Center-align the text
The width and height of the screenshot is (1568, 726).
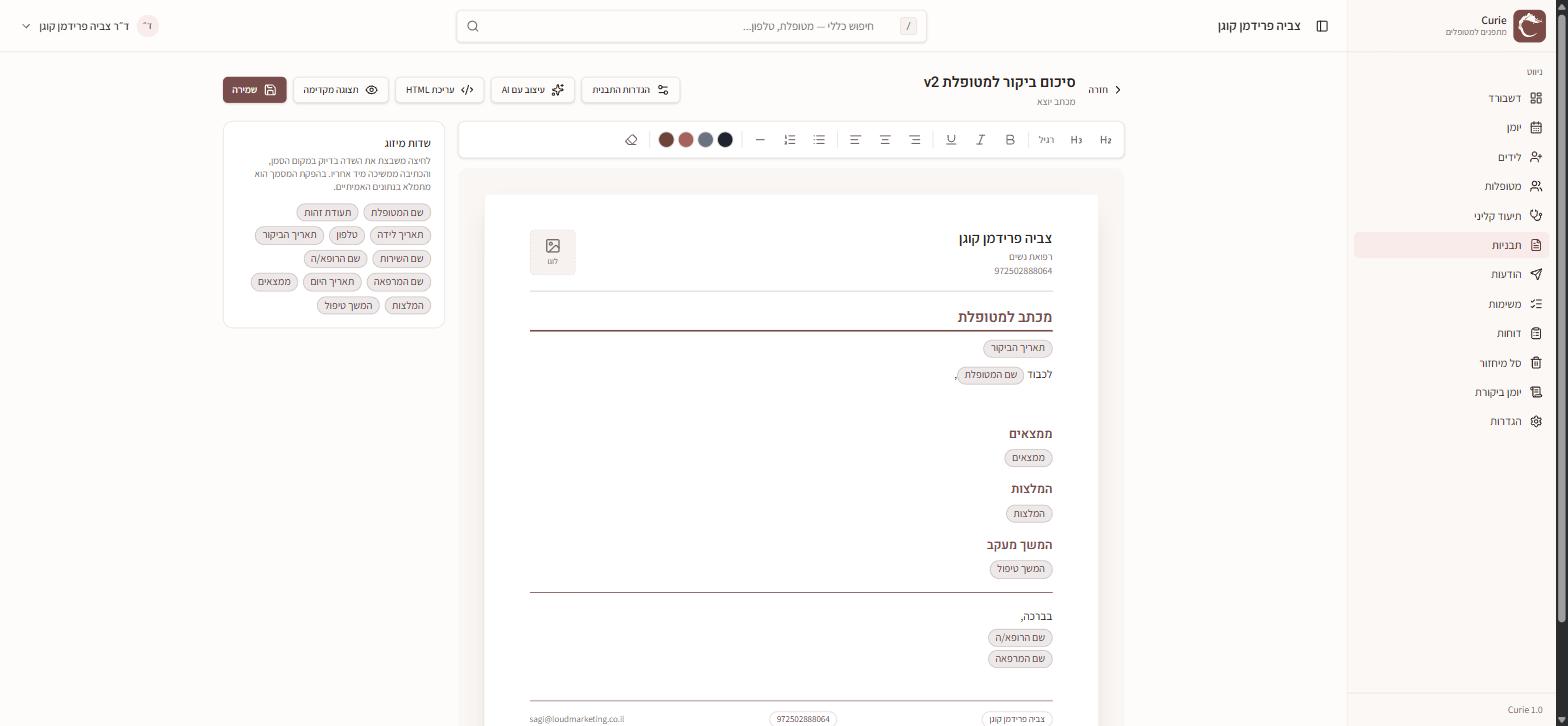pyautogui.click(x=885, y=140)
